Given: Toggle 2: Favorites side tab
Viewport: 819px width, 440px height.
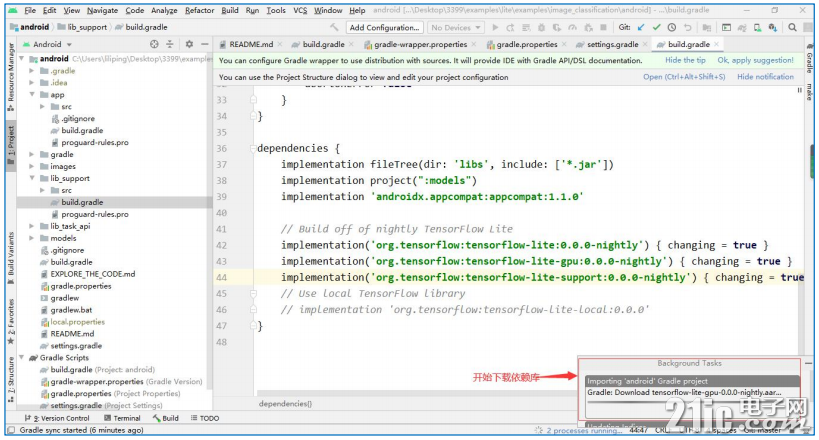Looking at the screenshot, I should [11, 321].
